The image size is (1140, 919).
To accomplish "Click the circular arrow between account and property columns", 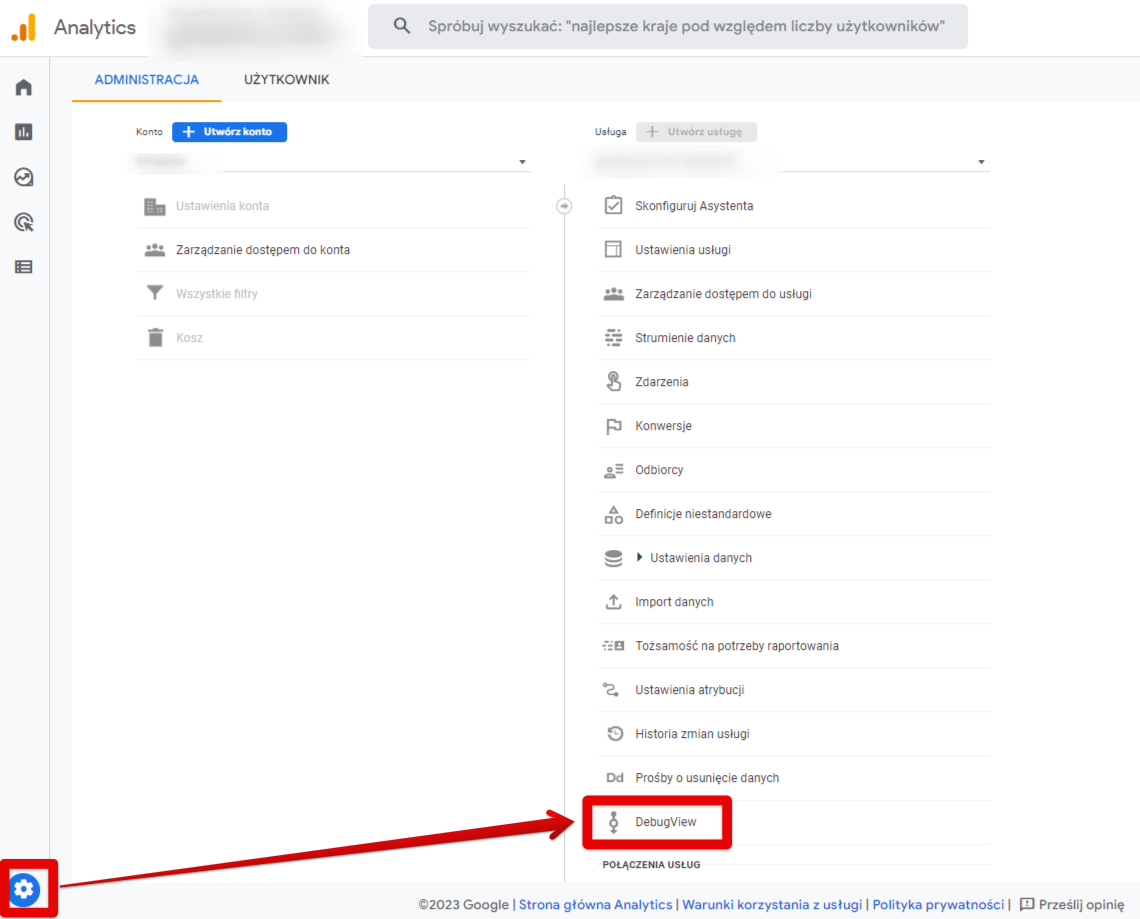I will pos(563,206).
